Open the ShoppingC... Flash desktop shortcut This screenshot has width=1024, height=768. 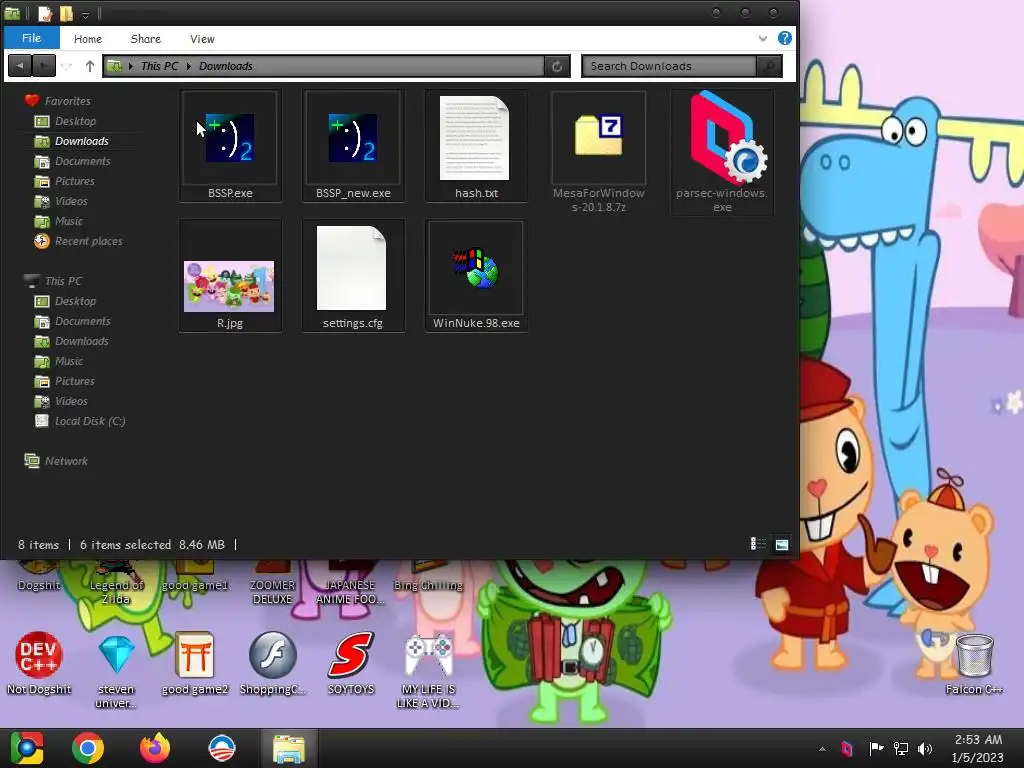(x=272, y=662)
